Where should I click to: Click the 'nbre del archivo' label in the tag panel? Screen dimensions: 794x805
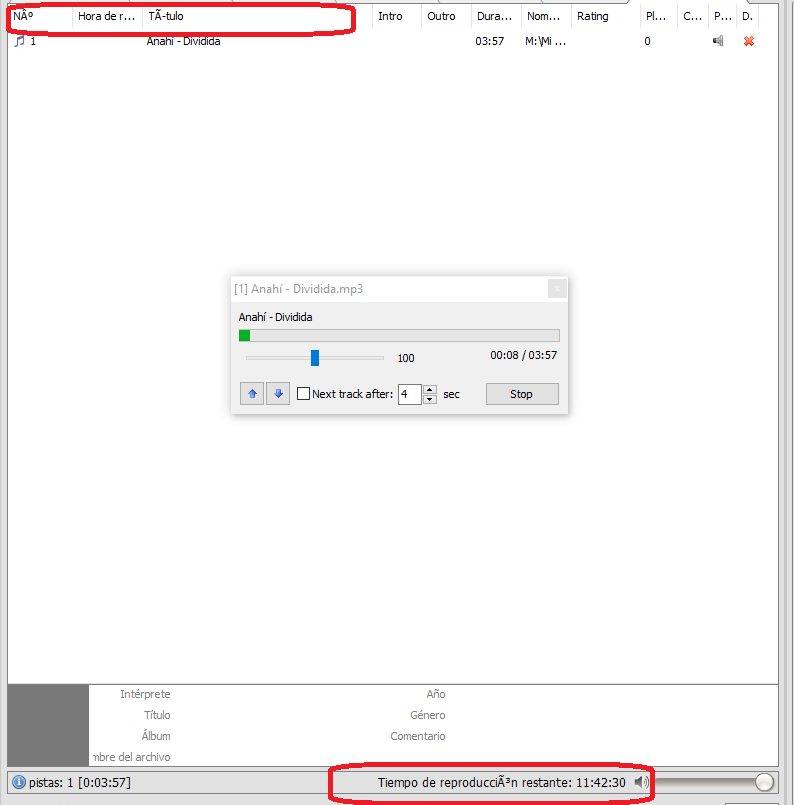(132, 757)
